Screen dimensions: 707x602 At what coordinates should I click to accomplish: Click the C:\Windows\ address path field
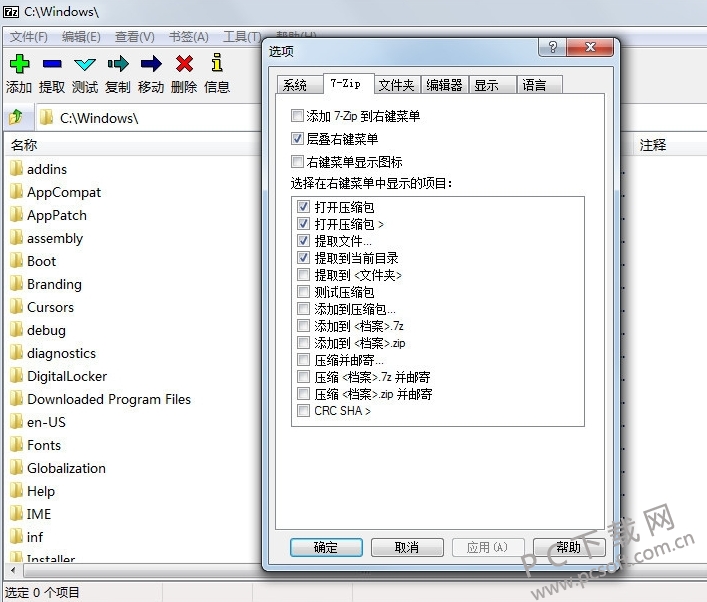pyautogui.click(x=149, y=118)
